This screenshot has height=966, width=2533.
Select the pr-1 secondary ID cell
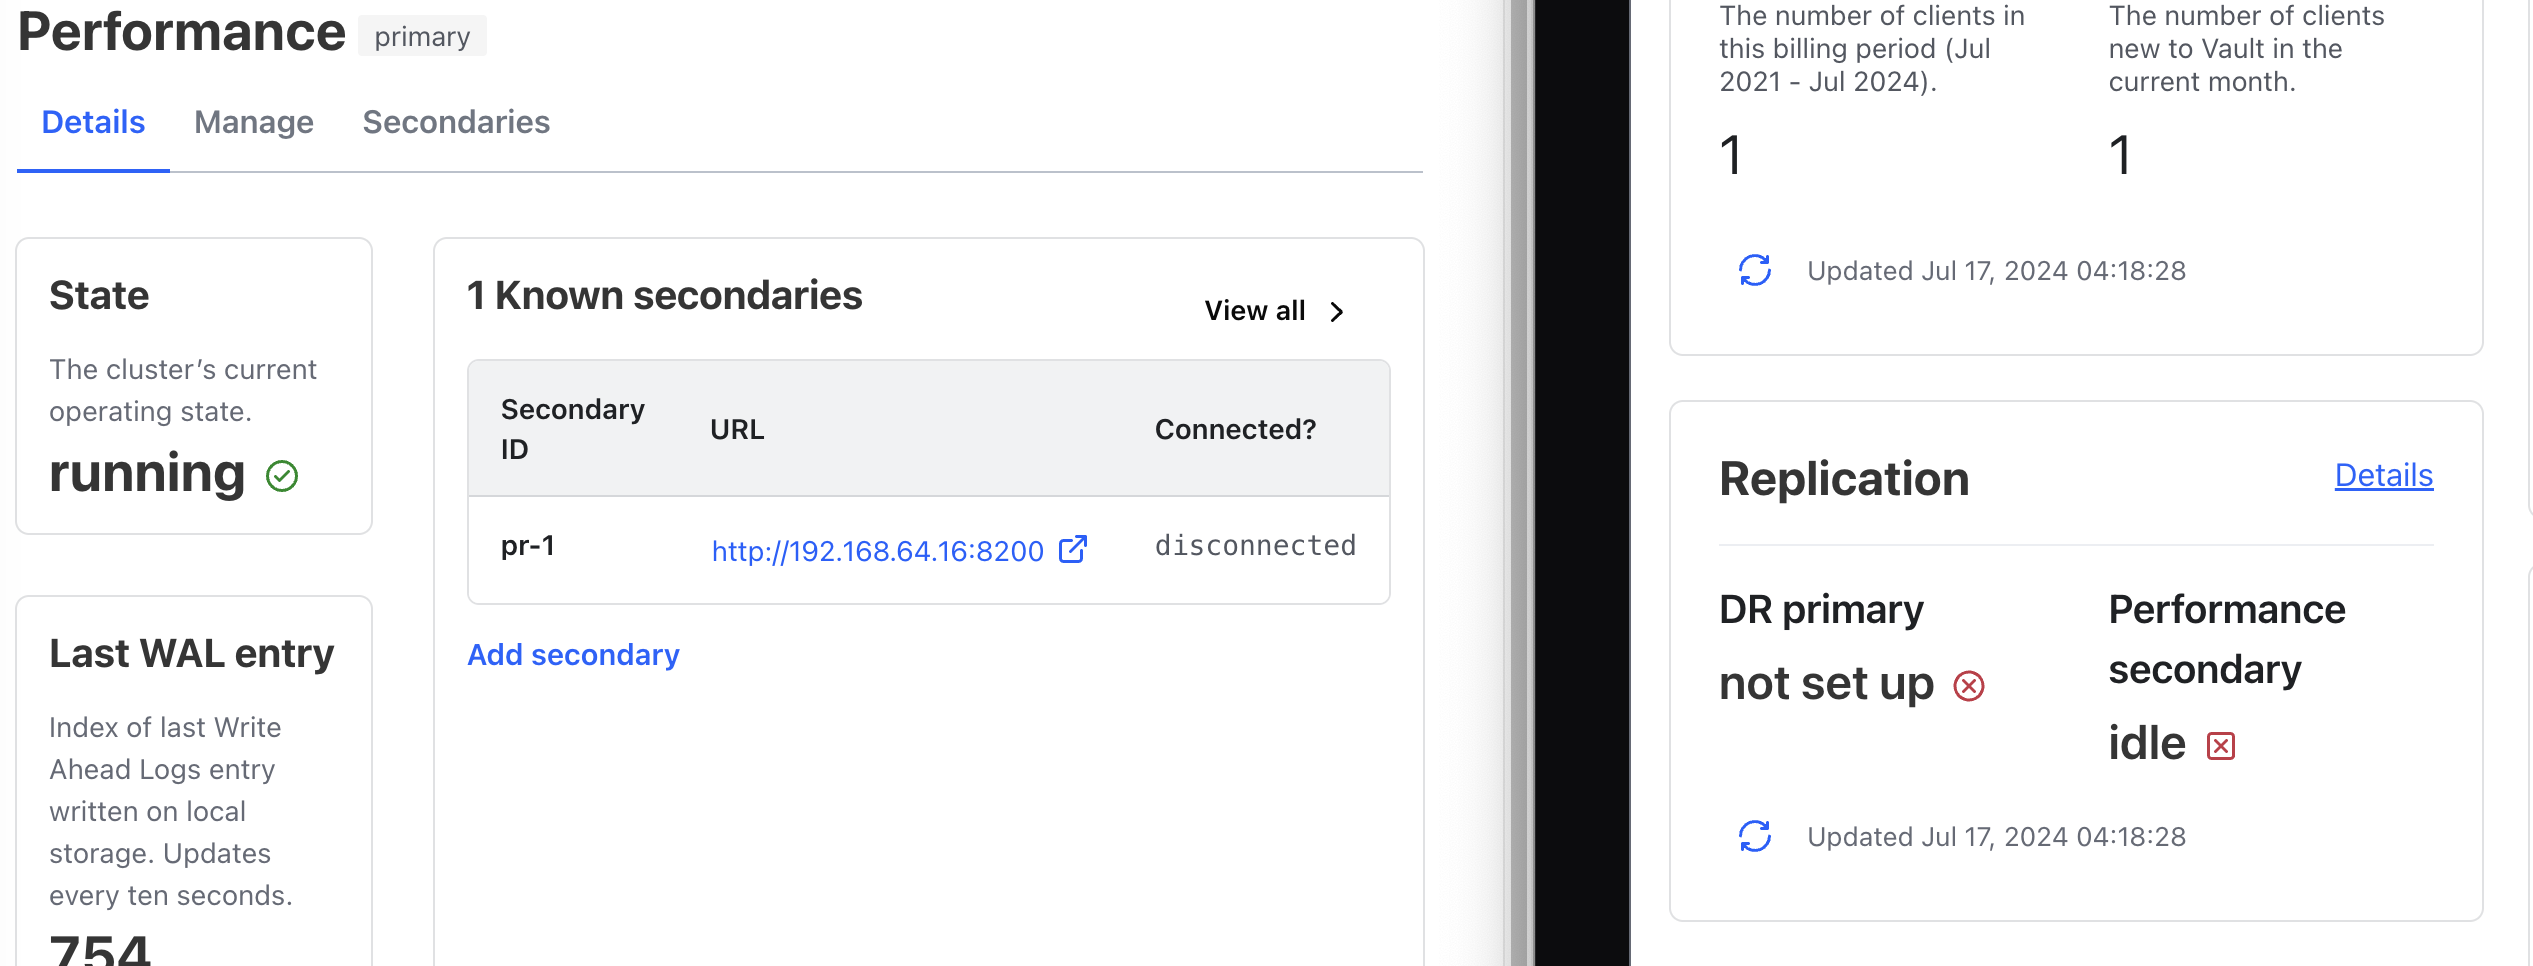click(528, 546)
